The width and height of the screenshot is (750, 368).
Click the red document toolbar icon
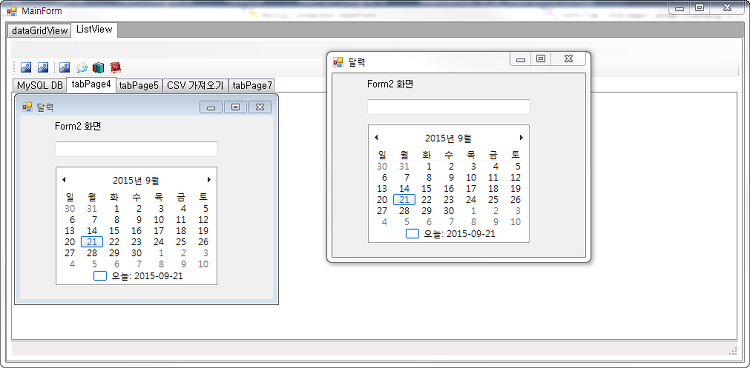click(x=115, y=67)
